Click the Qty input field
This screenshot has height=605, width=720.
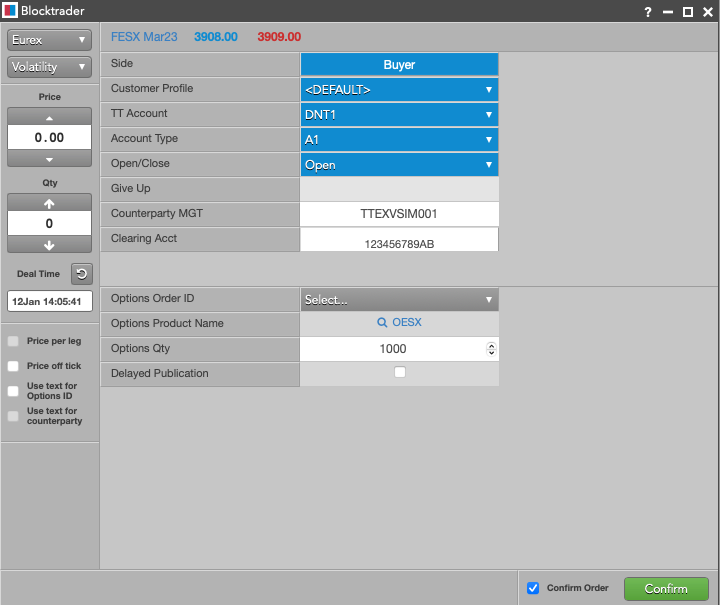[50, 224]
